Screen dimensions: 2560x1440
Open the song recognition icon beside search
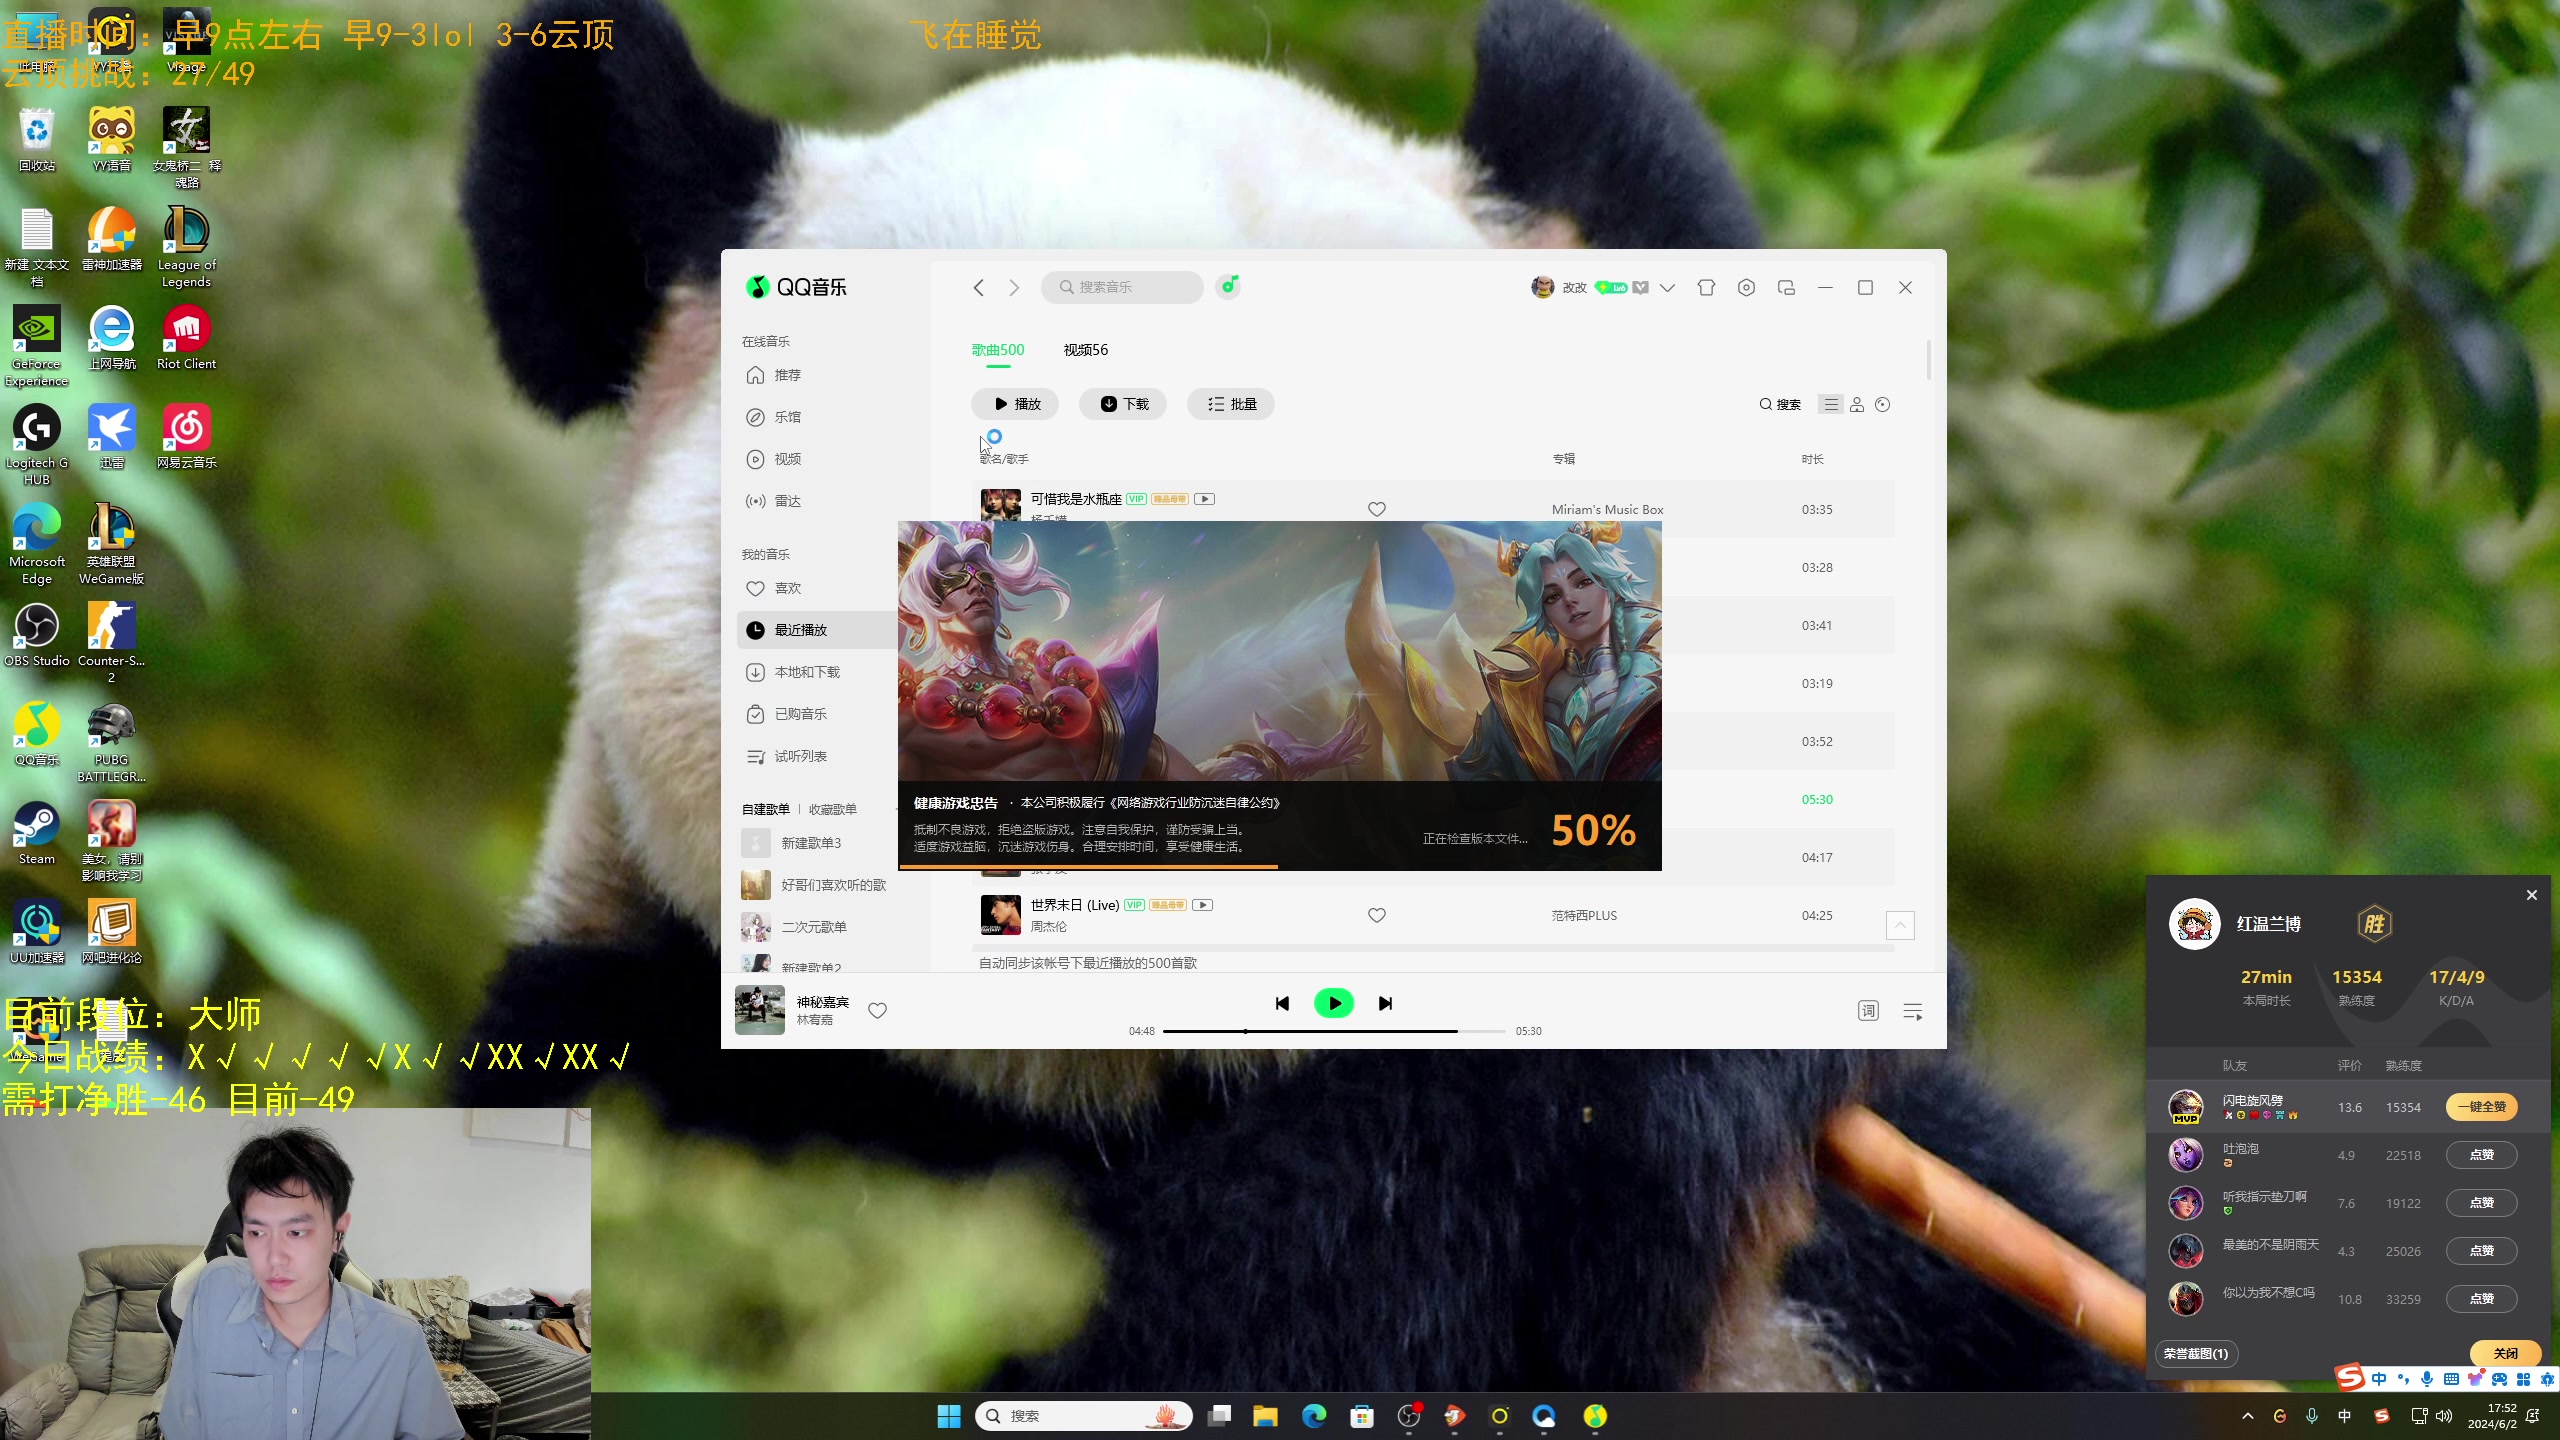point(1229,287)
